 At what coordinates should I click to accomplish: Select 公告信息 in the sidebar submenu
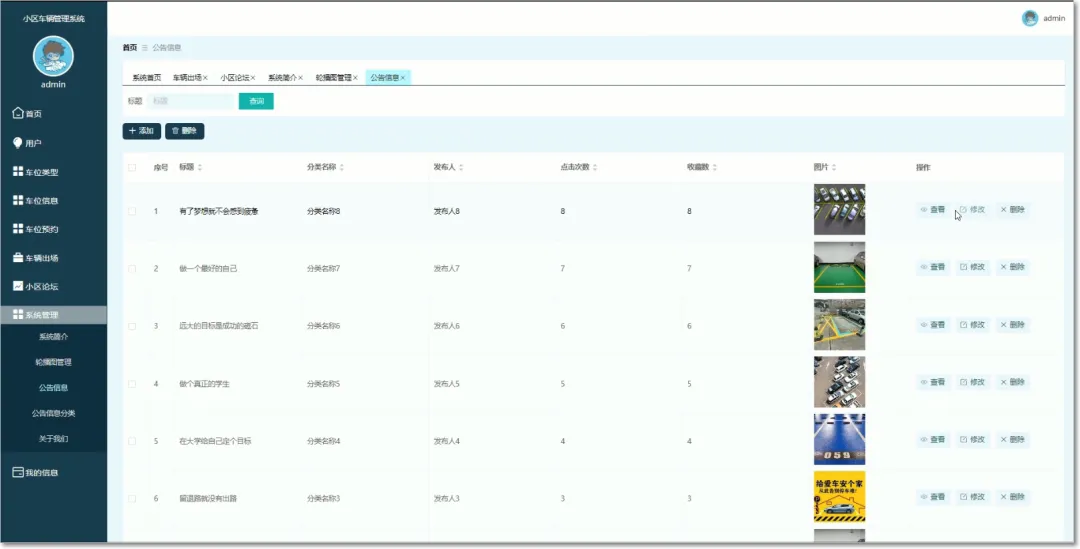[x=53, y=388]
